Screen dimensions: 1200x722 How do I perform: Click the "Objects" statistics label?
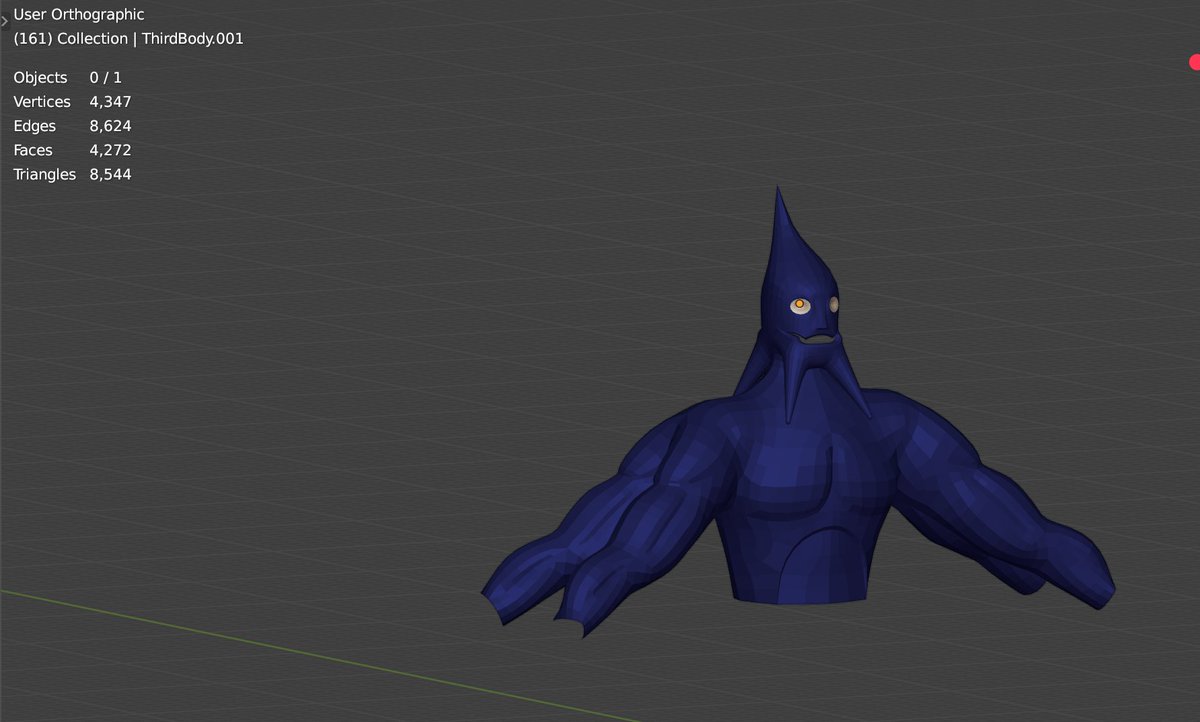[x=40, y=78]
